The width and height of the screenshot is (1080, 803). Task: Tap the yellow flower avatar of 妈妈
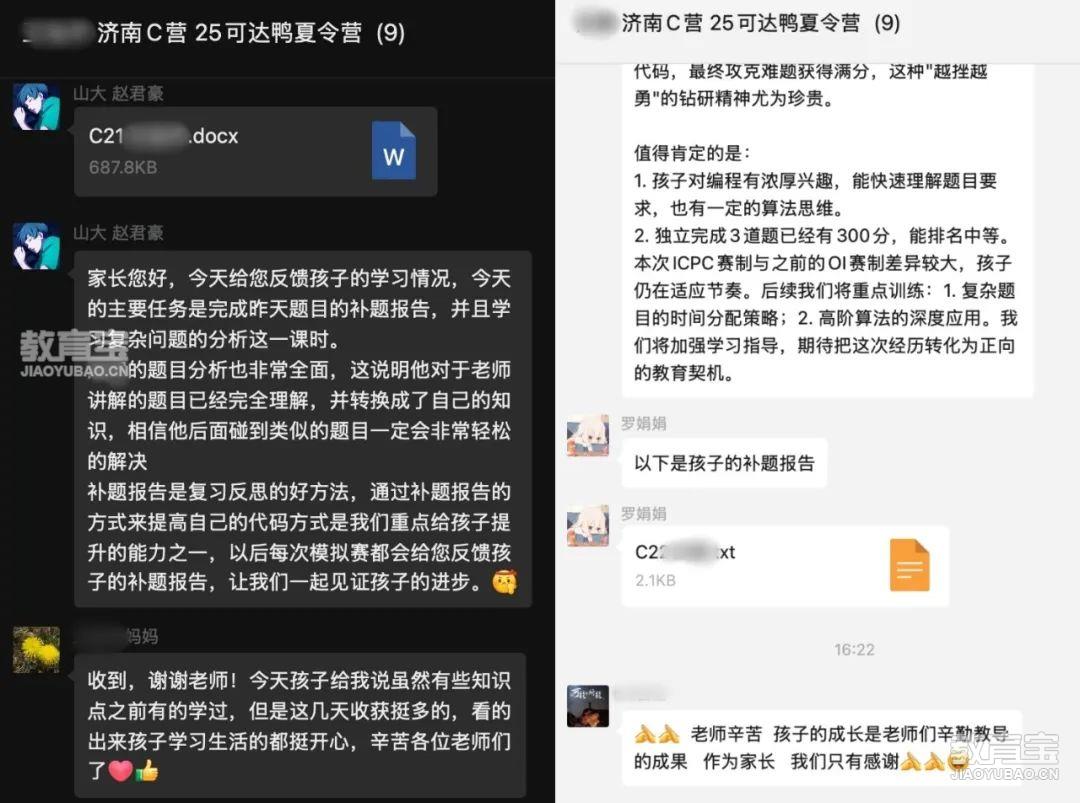[37, 649]
